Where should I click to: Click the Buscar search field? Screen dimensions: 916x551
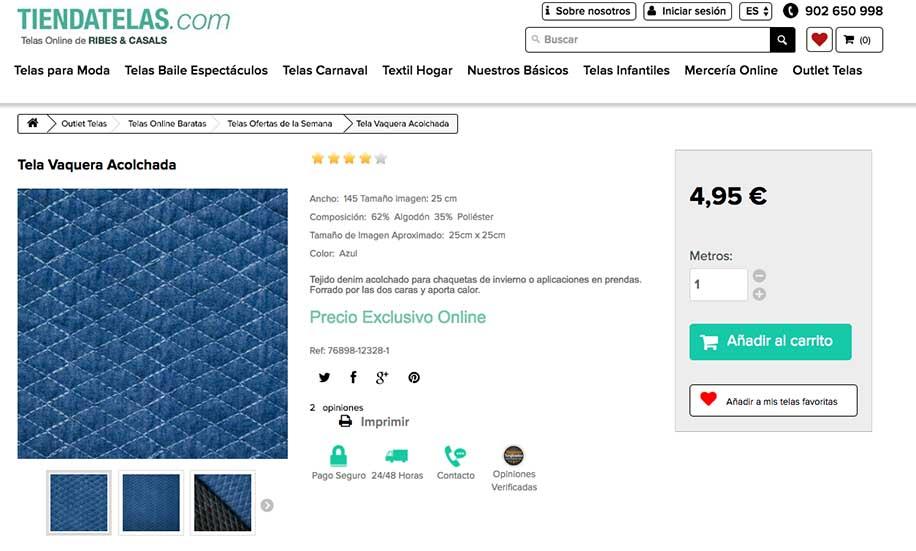647,40
